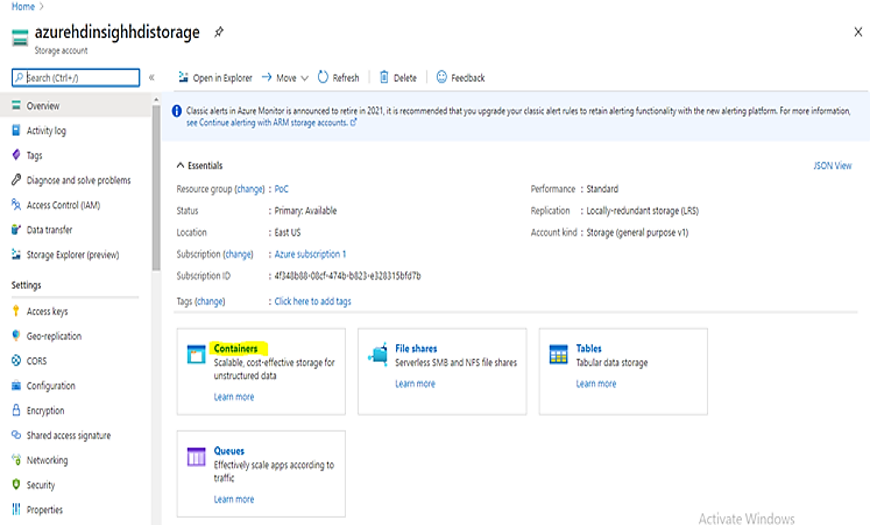Screen dimensions: 870x525
Task: Open the JSON View link
Action: point(832,165)
